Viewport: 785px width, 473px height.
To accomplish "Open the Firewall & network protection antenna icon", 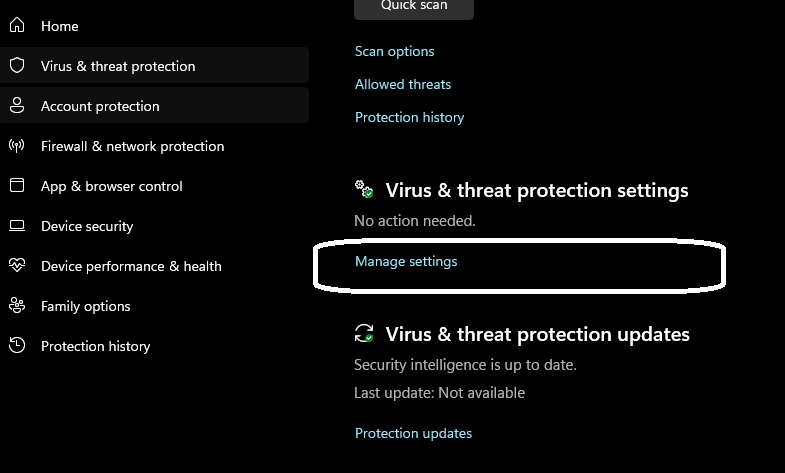I will (x=16, y=146).
